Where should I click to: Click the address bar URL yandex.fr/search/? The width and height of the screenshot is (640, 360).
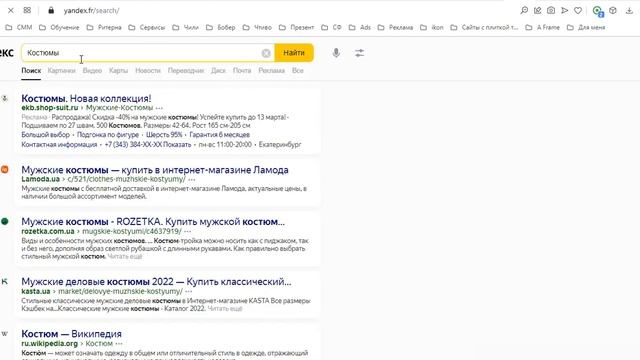(91, 11)
